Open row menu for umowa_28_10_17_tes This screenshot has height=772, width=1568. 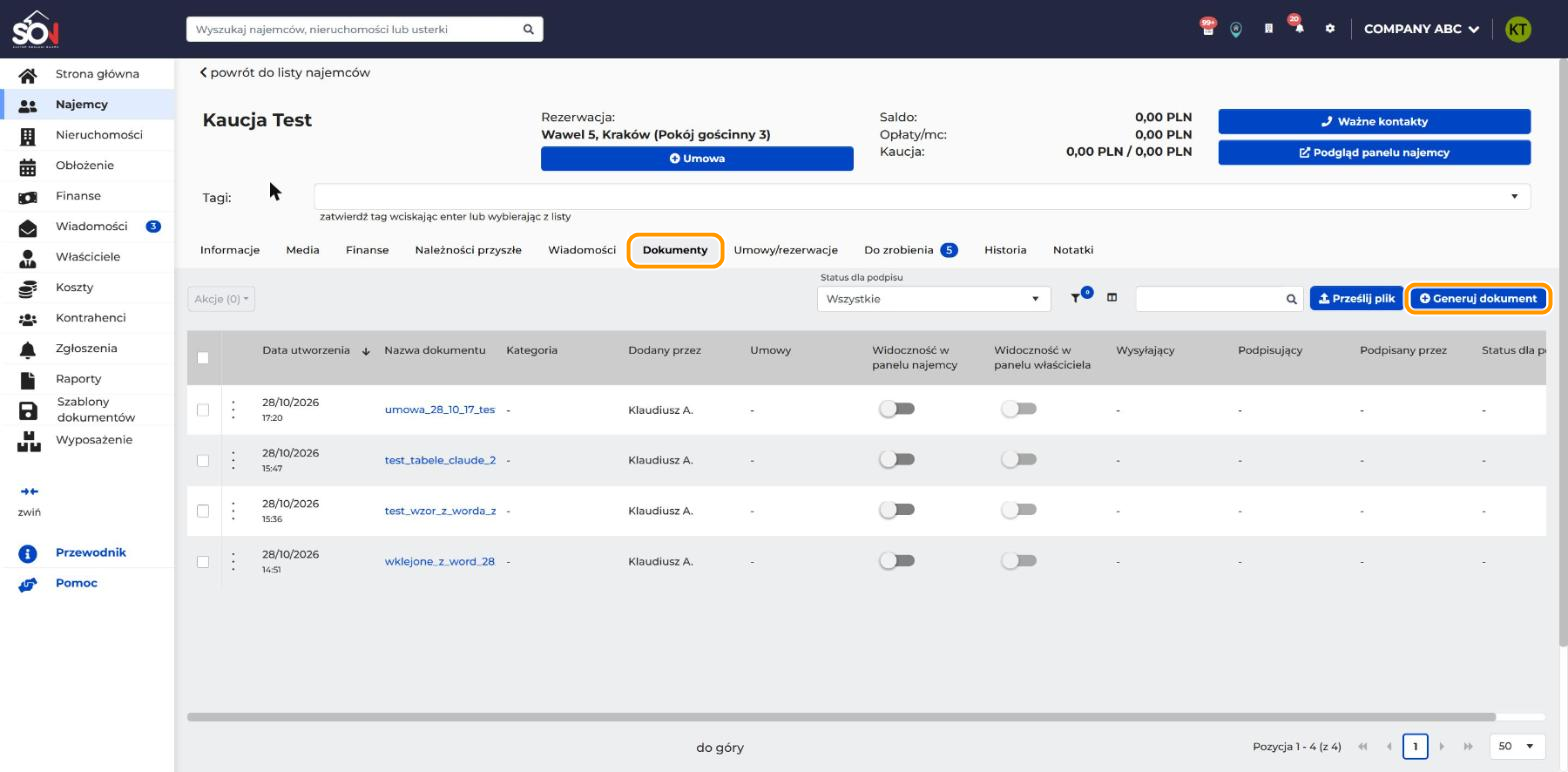click(233, 409)
